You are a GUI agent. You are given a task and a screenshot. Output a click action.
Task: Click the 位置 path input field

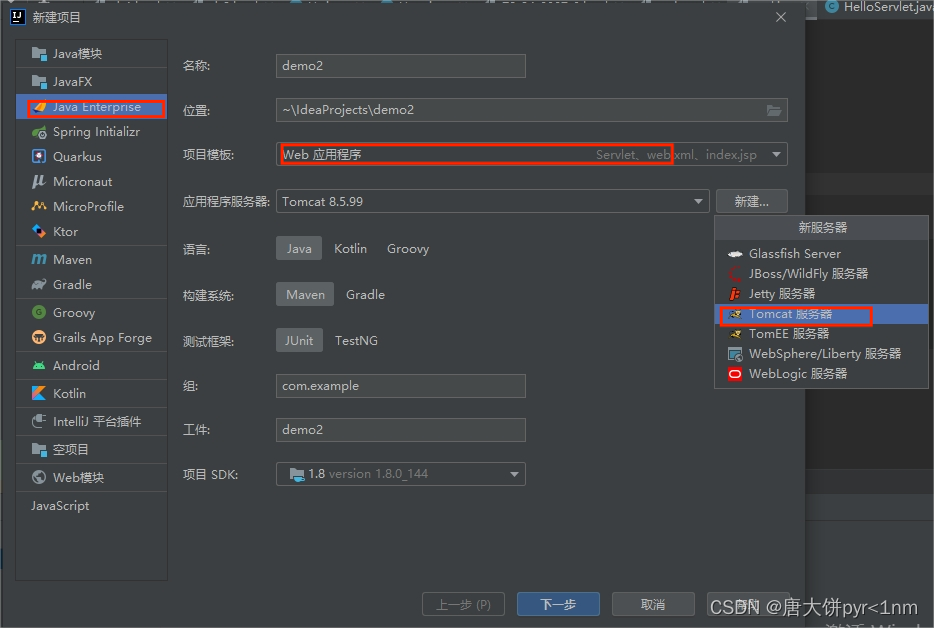click(x=532, y=110)
